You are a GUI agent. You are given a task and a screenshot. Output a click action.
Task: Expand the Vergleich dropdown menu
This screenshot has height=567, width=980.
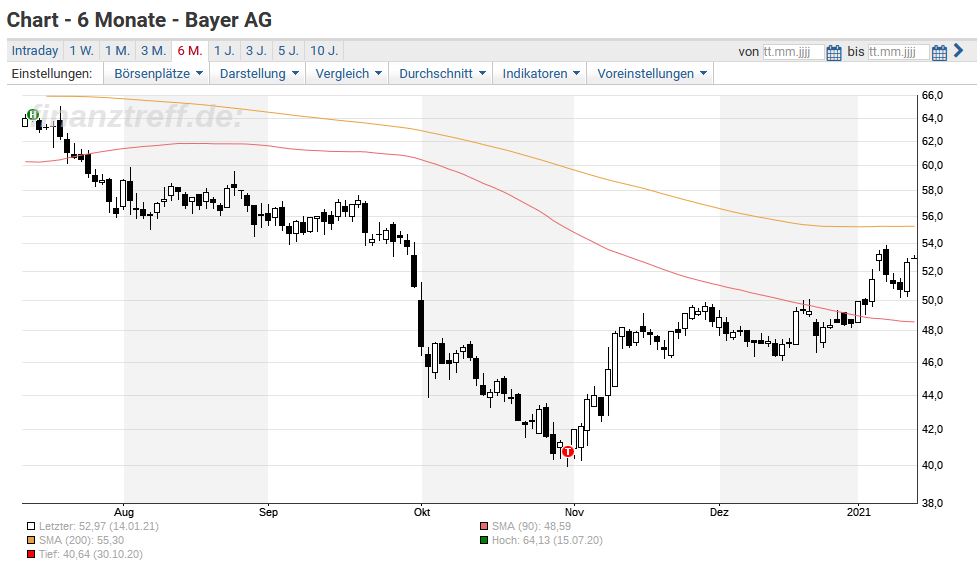coord(348,73)
